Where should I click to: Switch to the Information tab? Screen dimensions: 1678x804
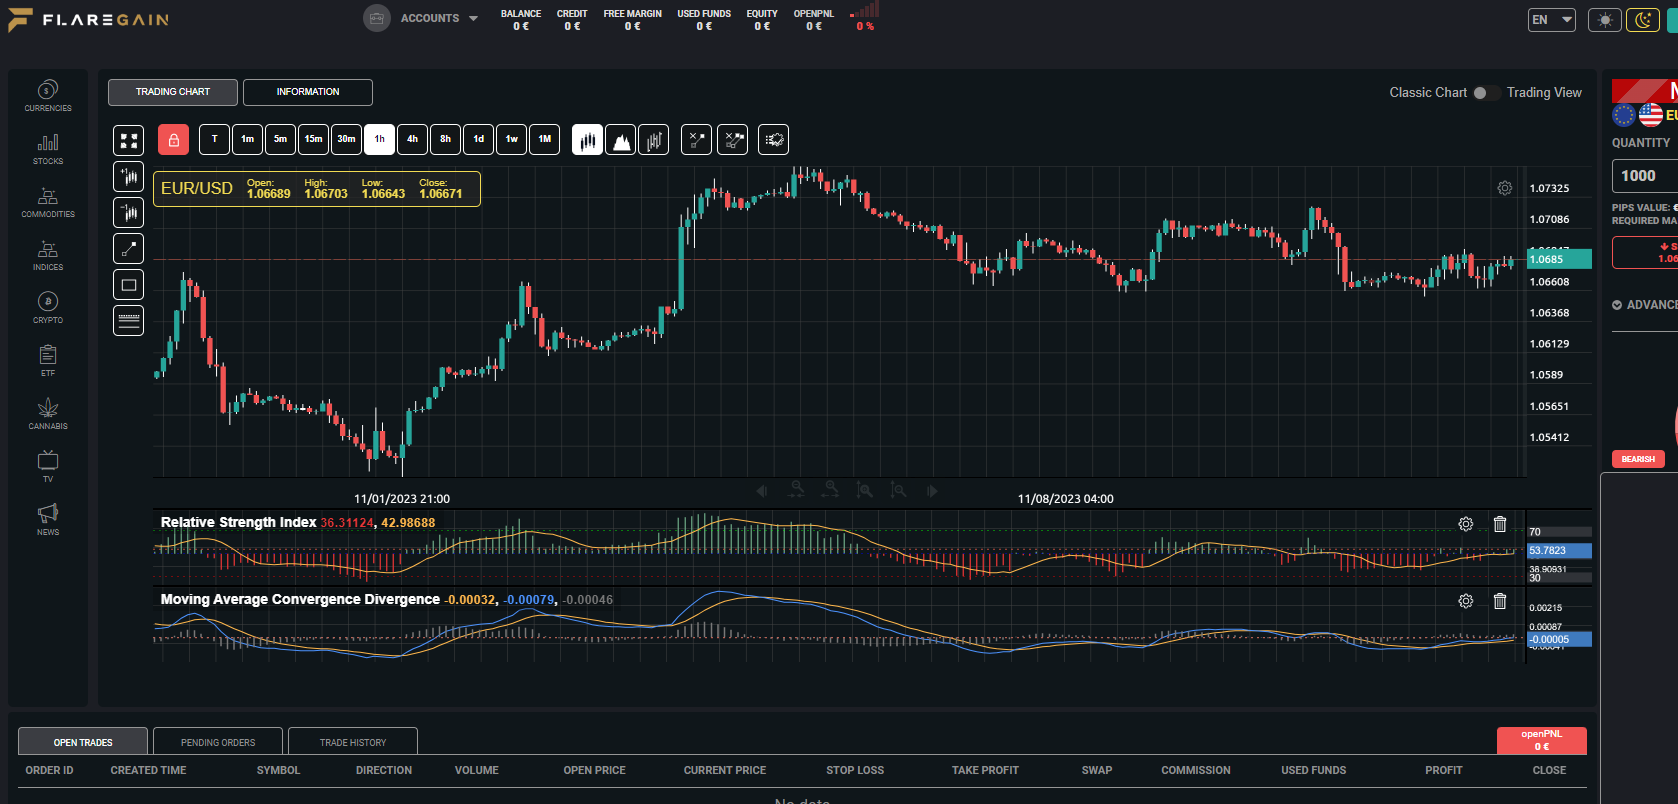(308, 92)
